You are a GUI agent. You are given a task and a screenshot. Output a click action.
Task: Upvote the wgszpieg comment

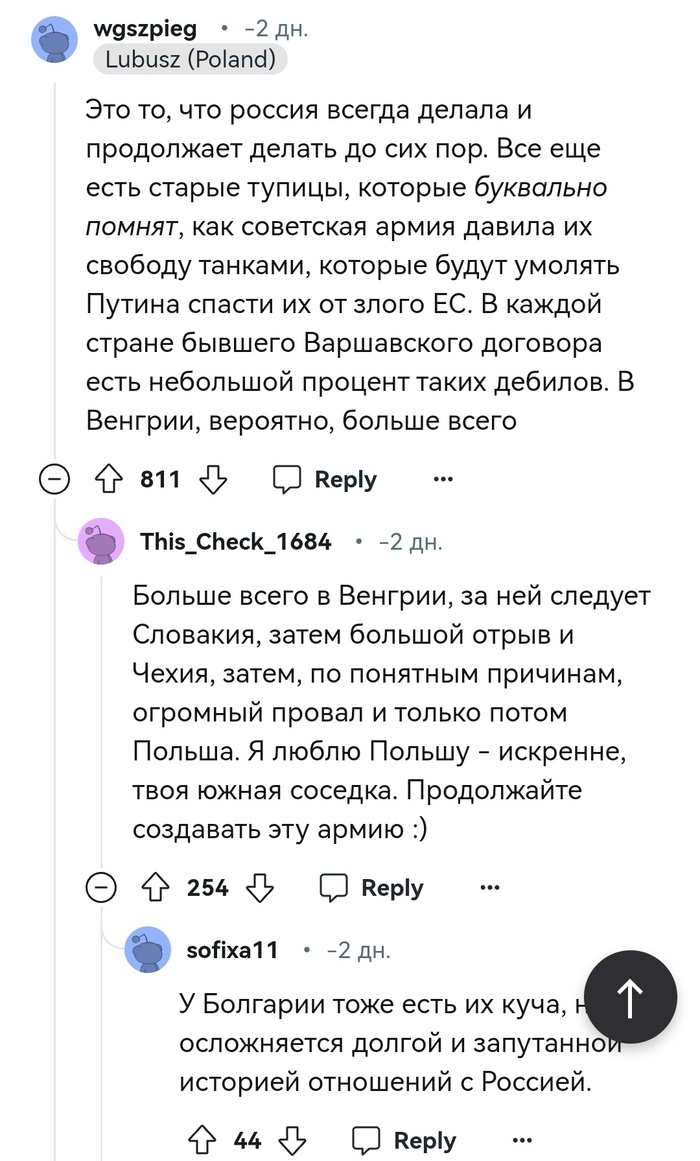107,480
